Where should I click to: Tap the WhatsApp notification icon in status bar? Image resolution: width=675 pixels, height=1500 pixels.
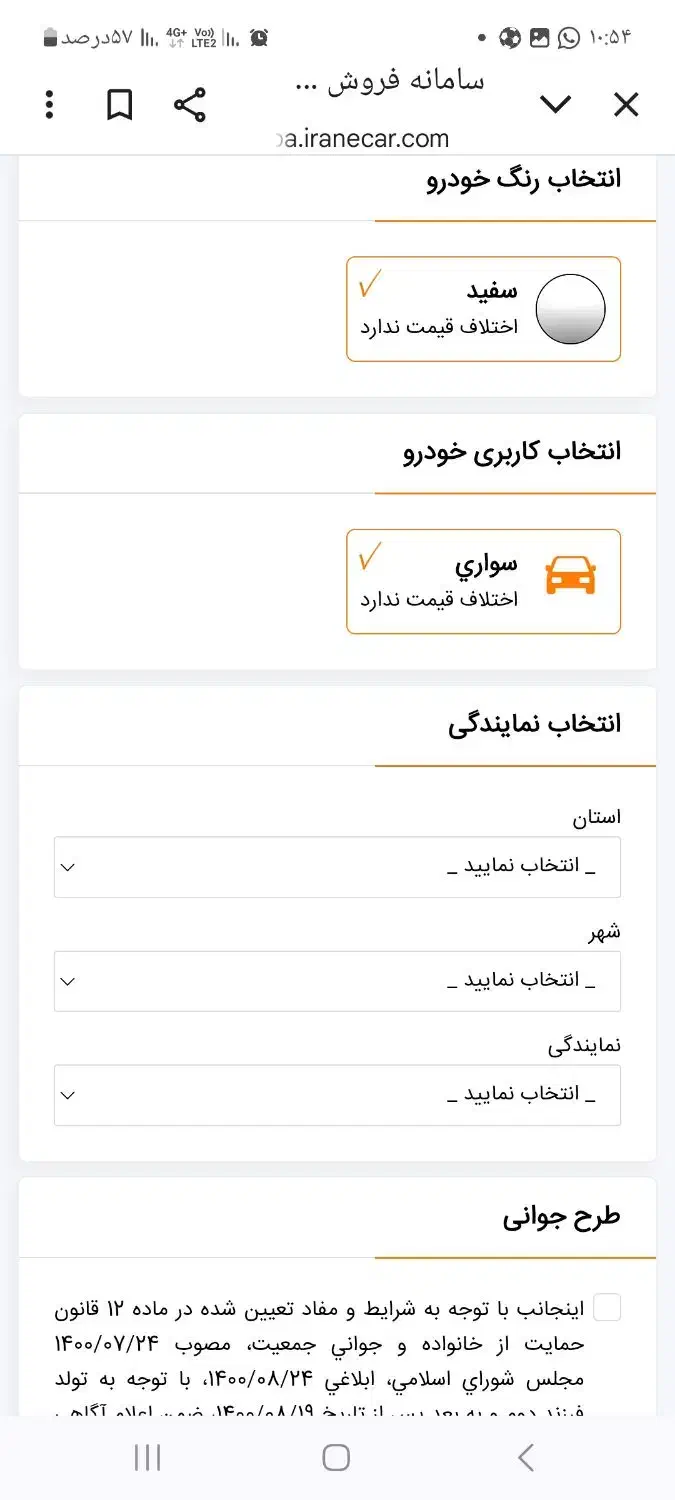569,38
